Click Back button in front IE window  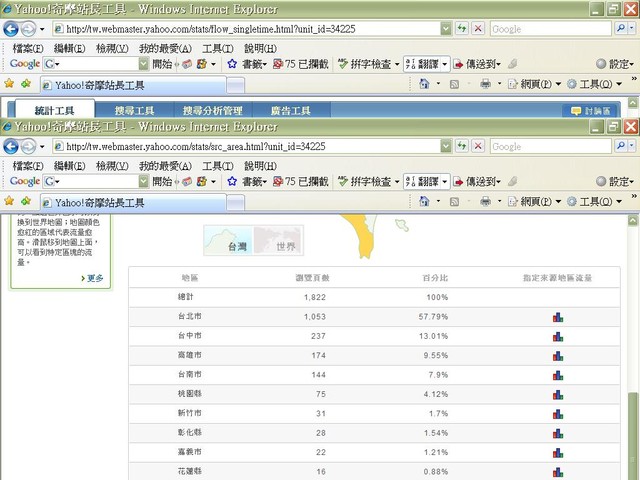[11, 146]
